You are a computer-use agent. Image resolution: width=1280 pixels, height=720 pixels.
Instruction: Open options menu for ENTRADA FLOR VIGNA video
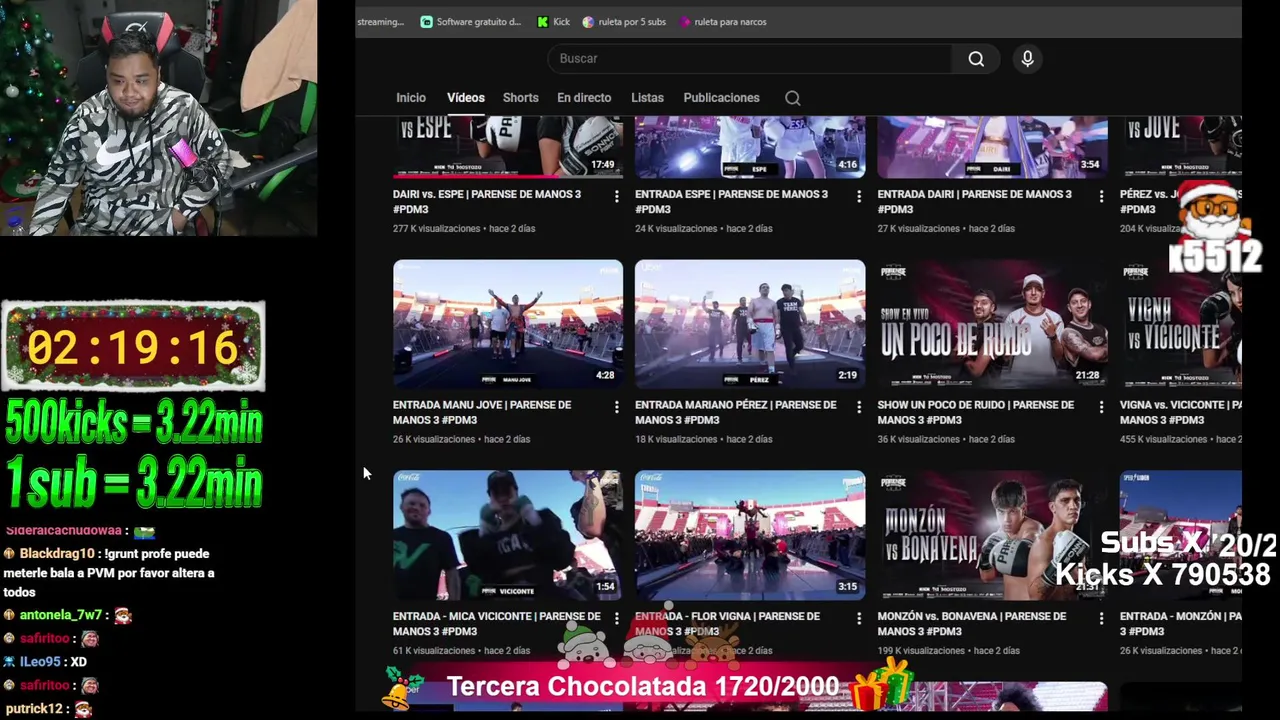click(858, 619)
